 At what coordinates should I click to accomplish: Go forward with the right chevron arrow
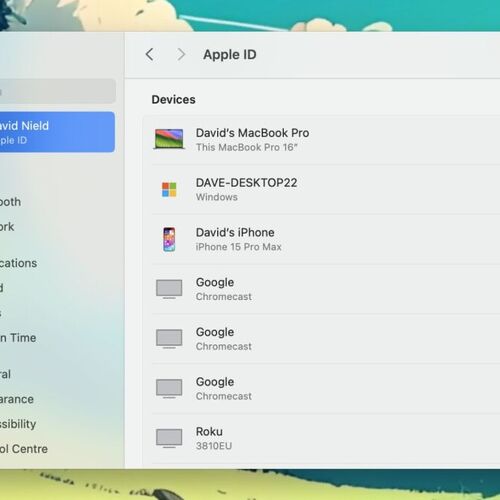click(x=181, y=54)
